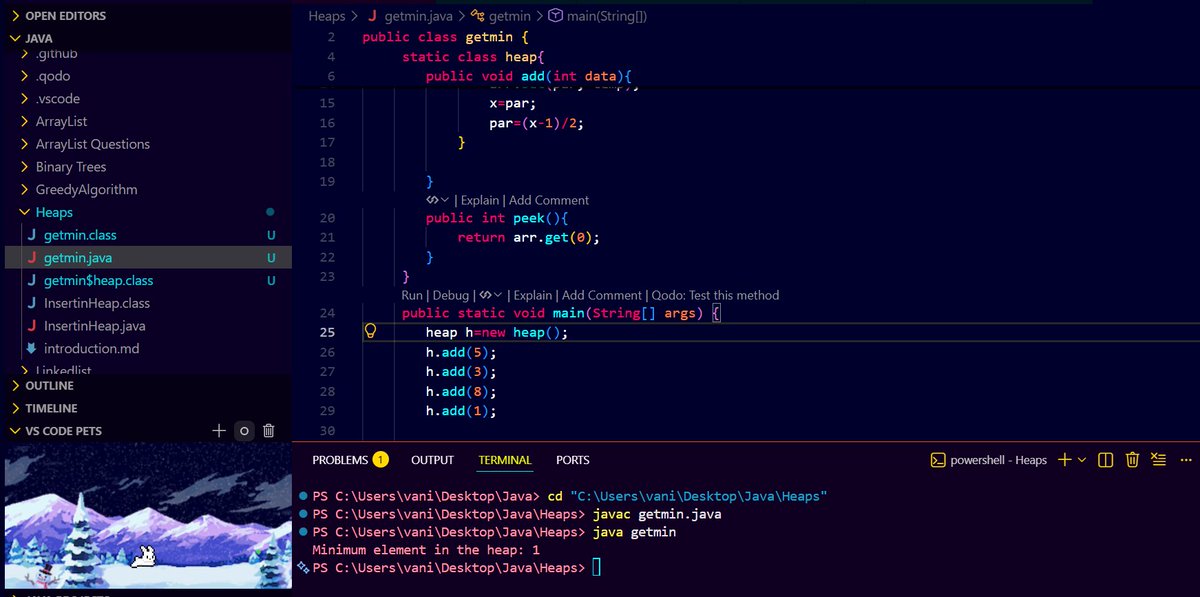
Task: Click the powershell terminal icon
Action: (938, 460)
